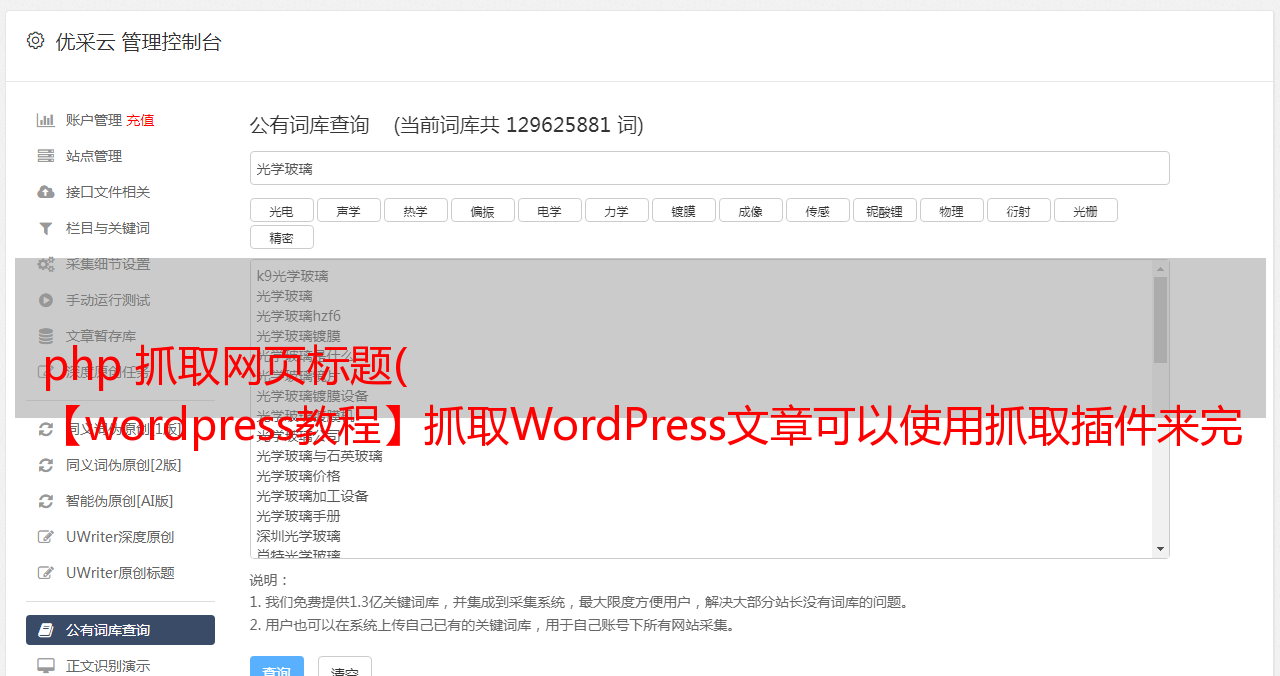Click the 衍射 tag button

[1018, 211]
